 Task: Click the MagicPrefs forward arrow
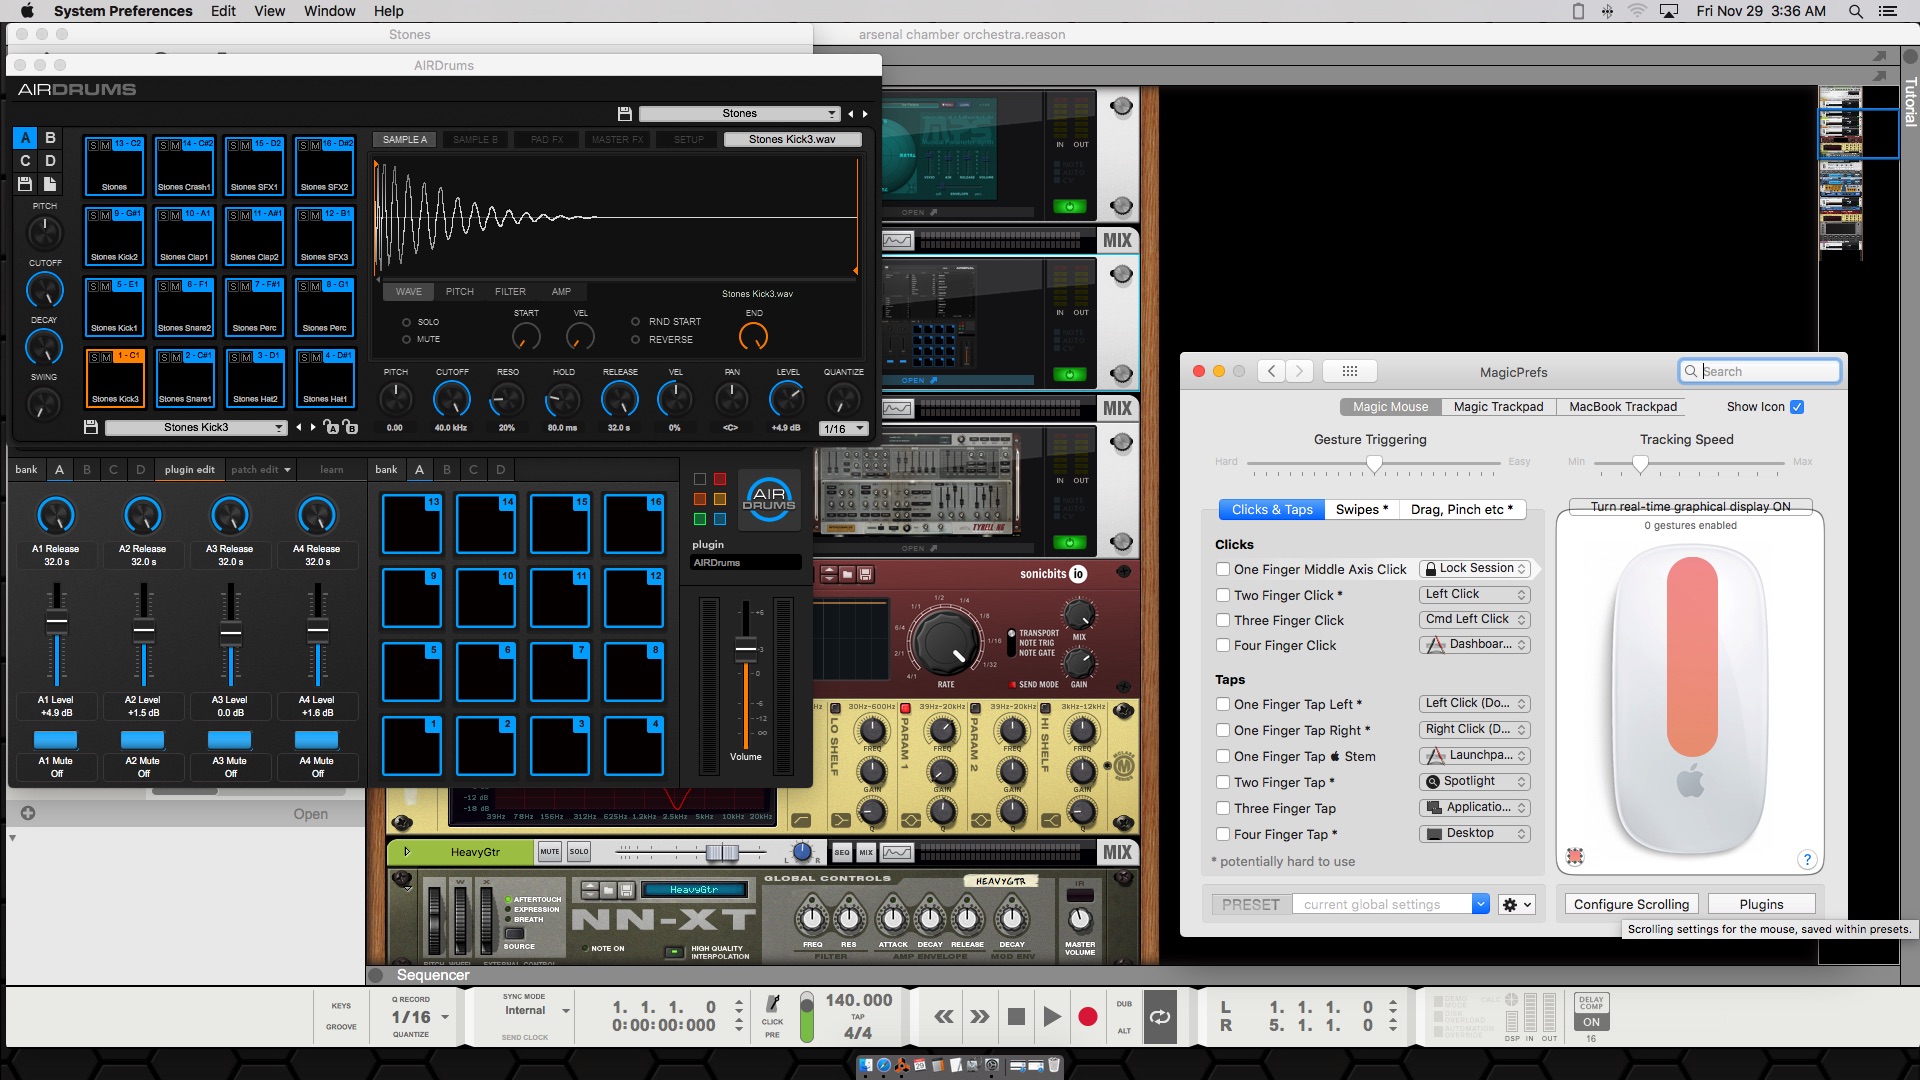[1299, 371]
